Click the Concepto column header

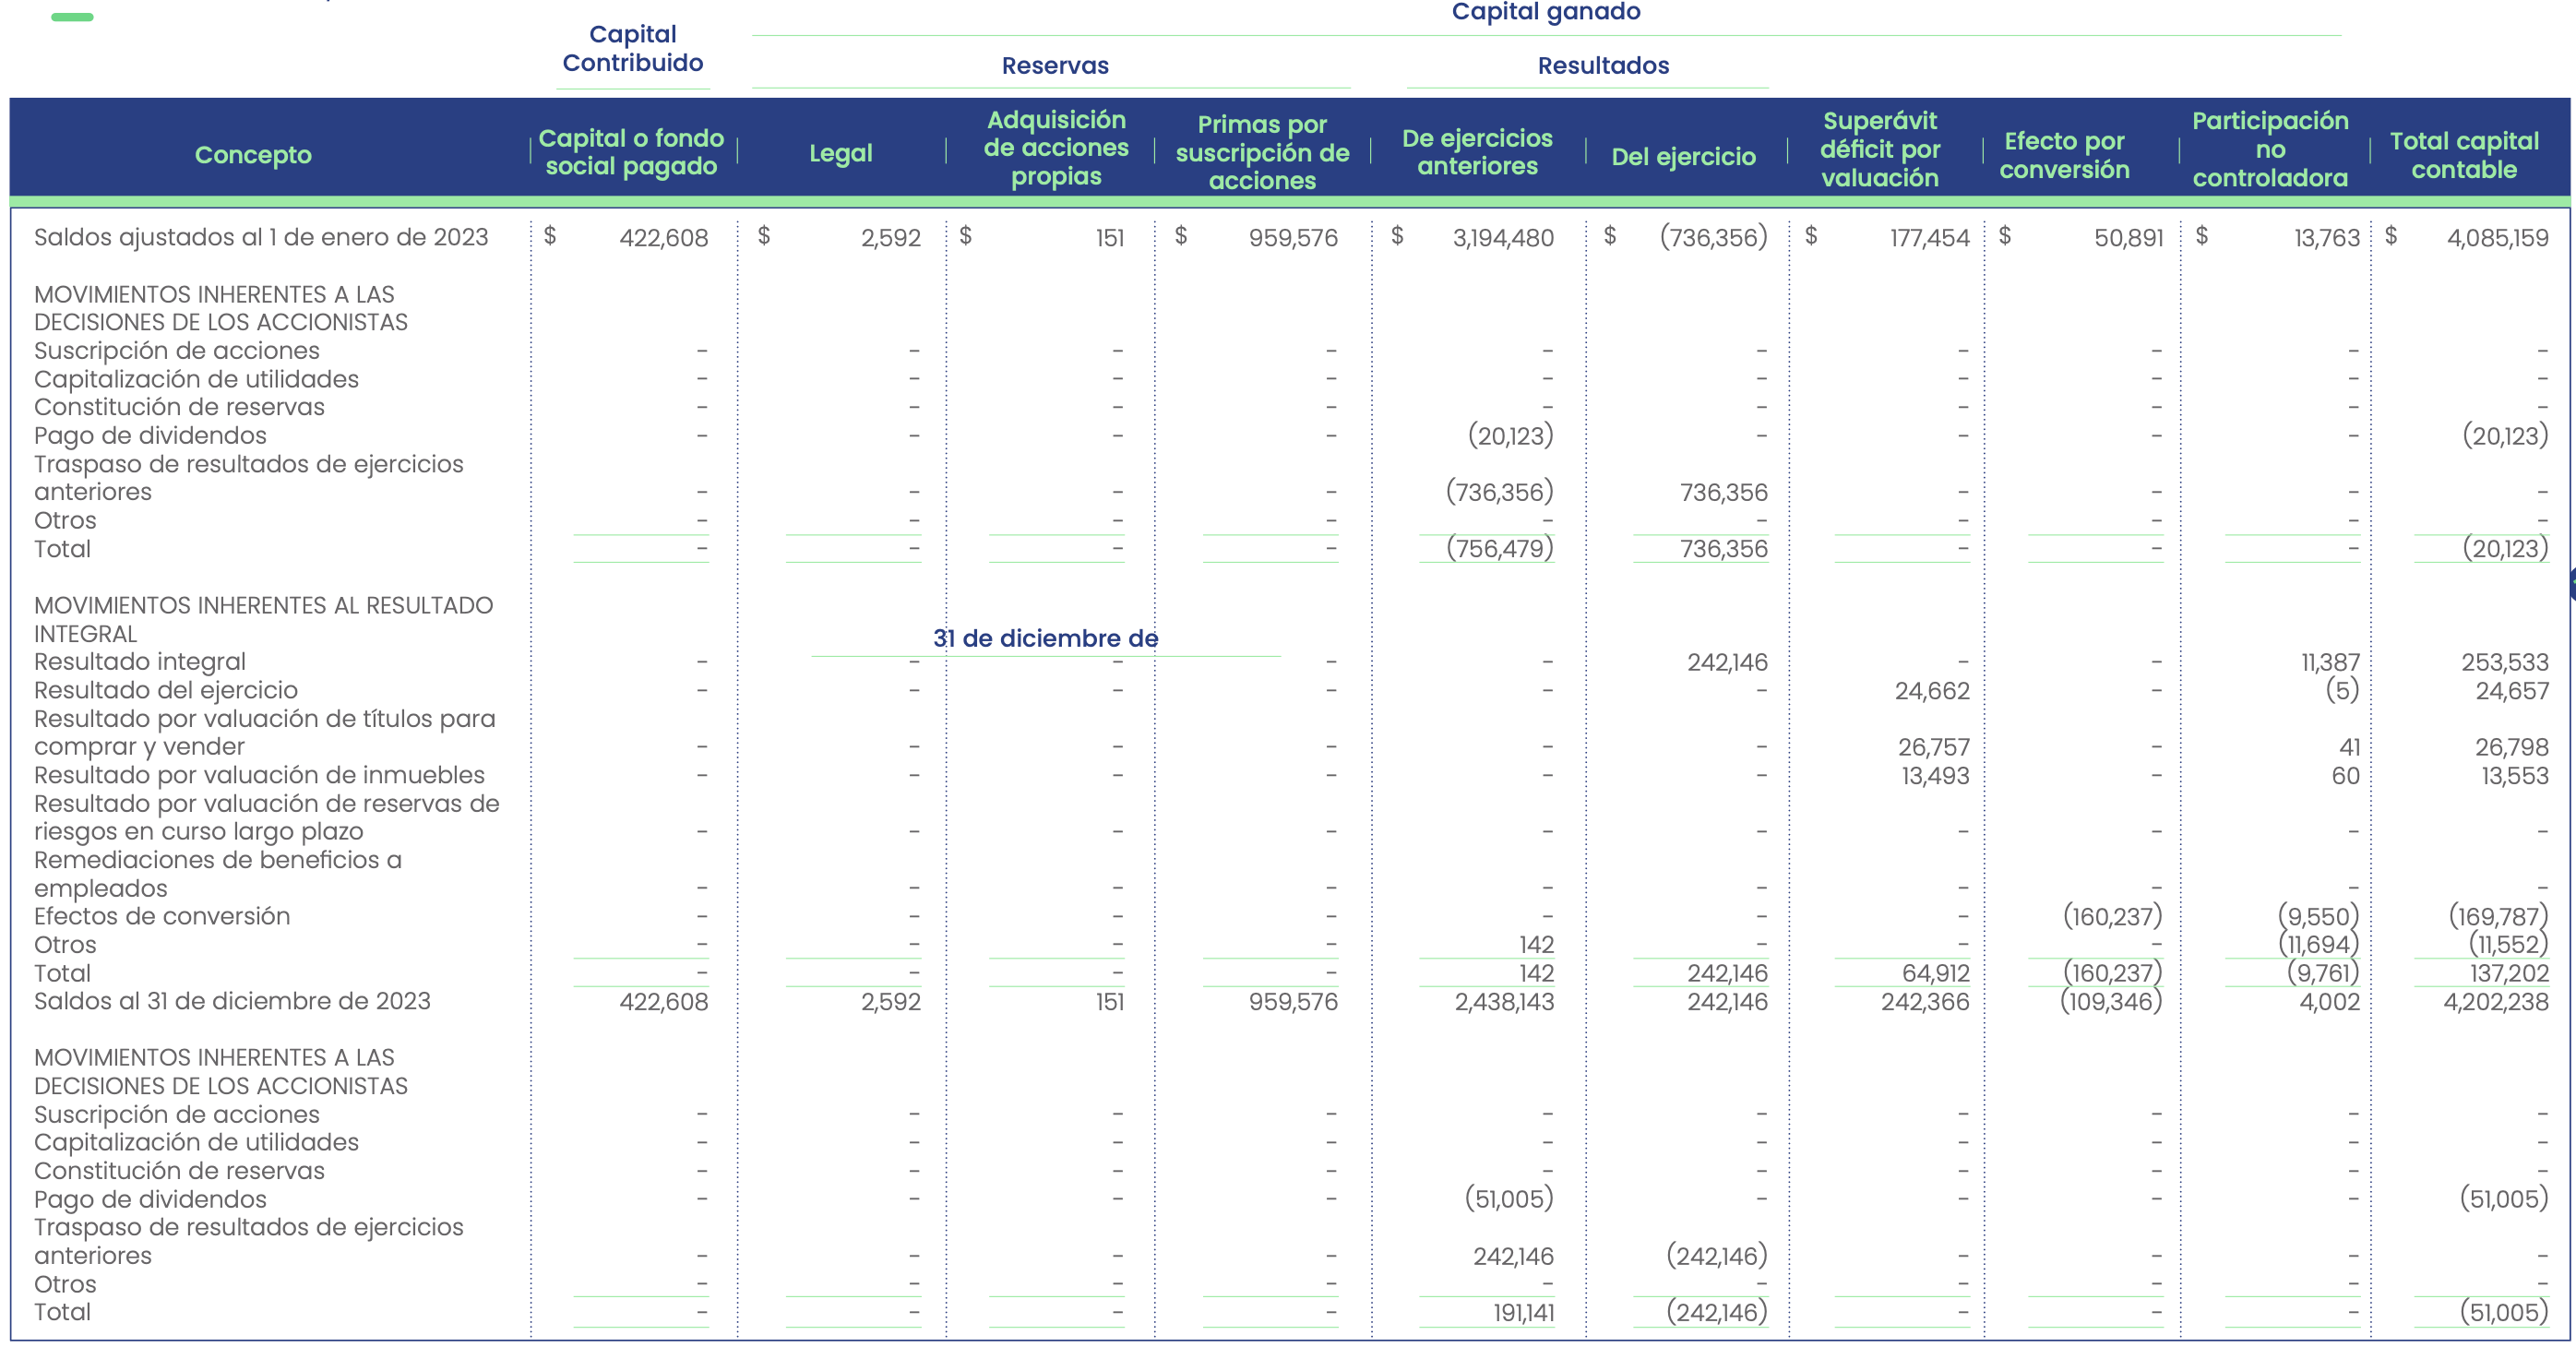pos(253,155)
